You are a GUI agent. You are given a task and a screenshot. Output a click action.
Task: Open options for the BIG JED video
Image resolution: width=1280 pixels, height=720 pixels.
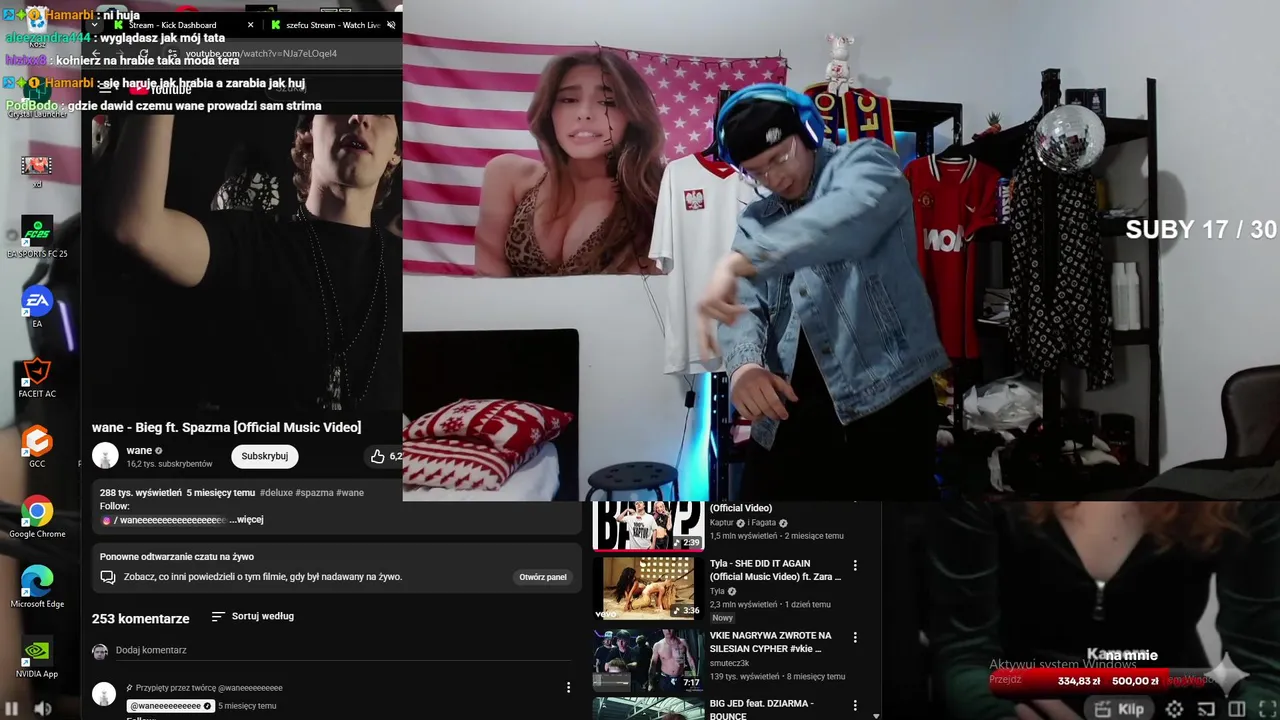click(x=855, y=705)
